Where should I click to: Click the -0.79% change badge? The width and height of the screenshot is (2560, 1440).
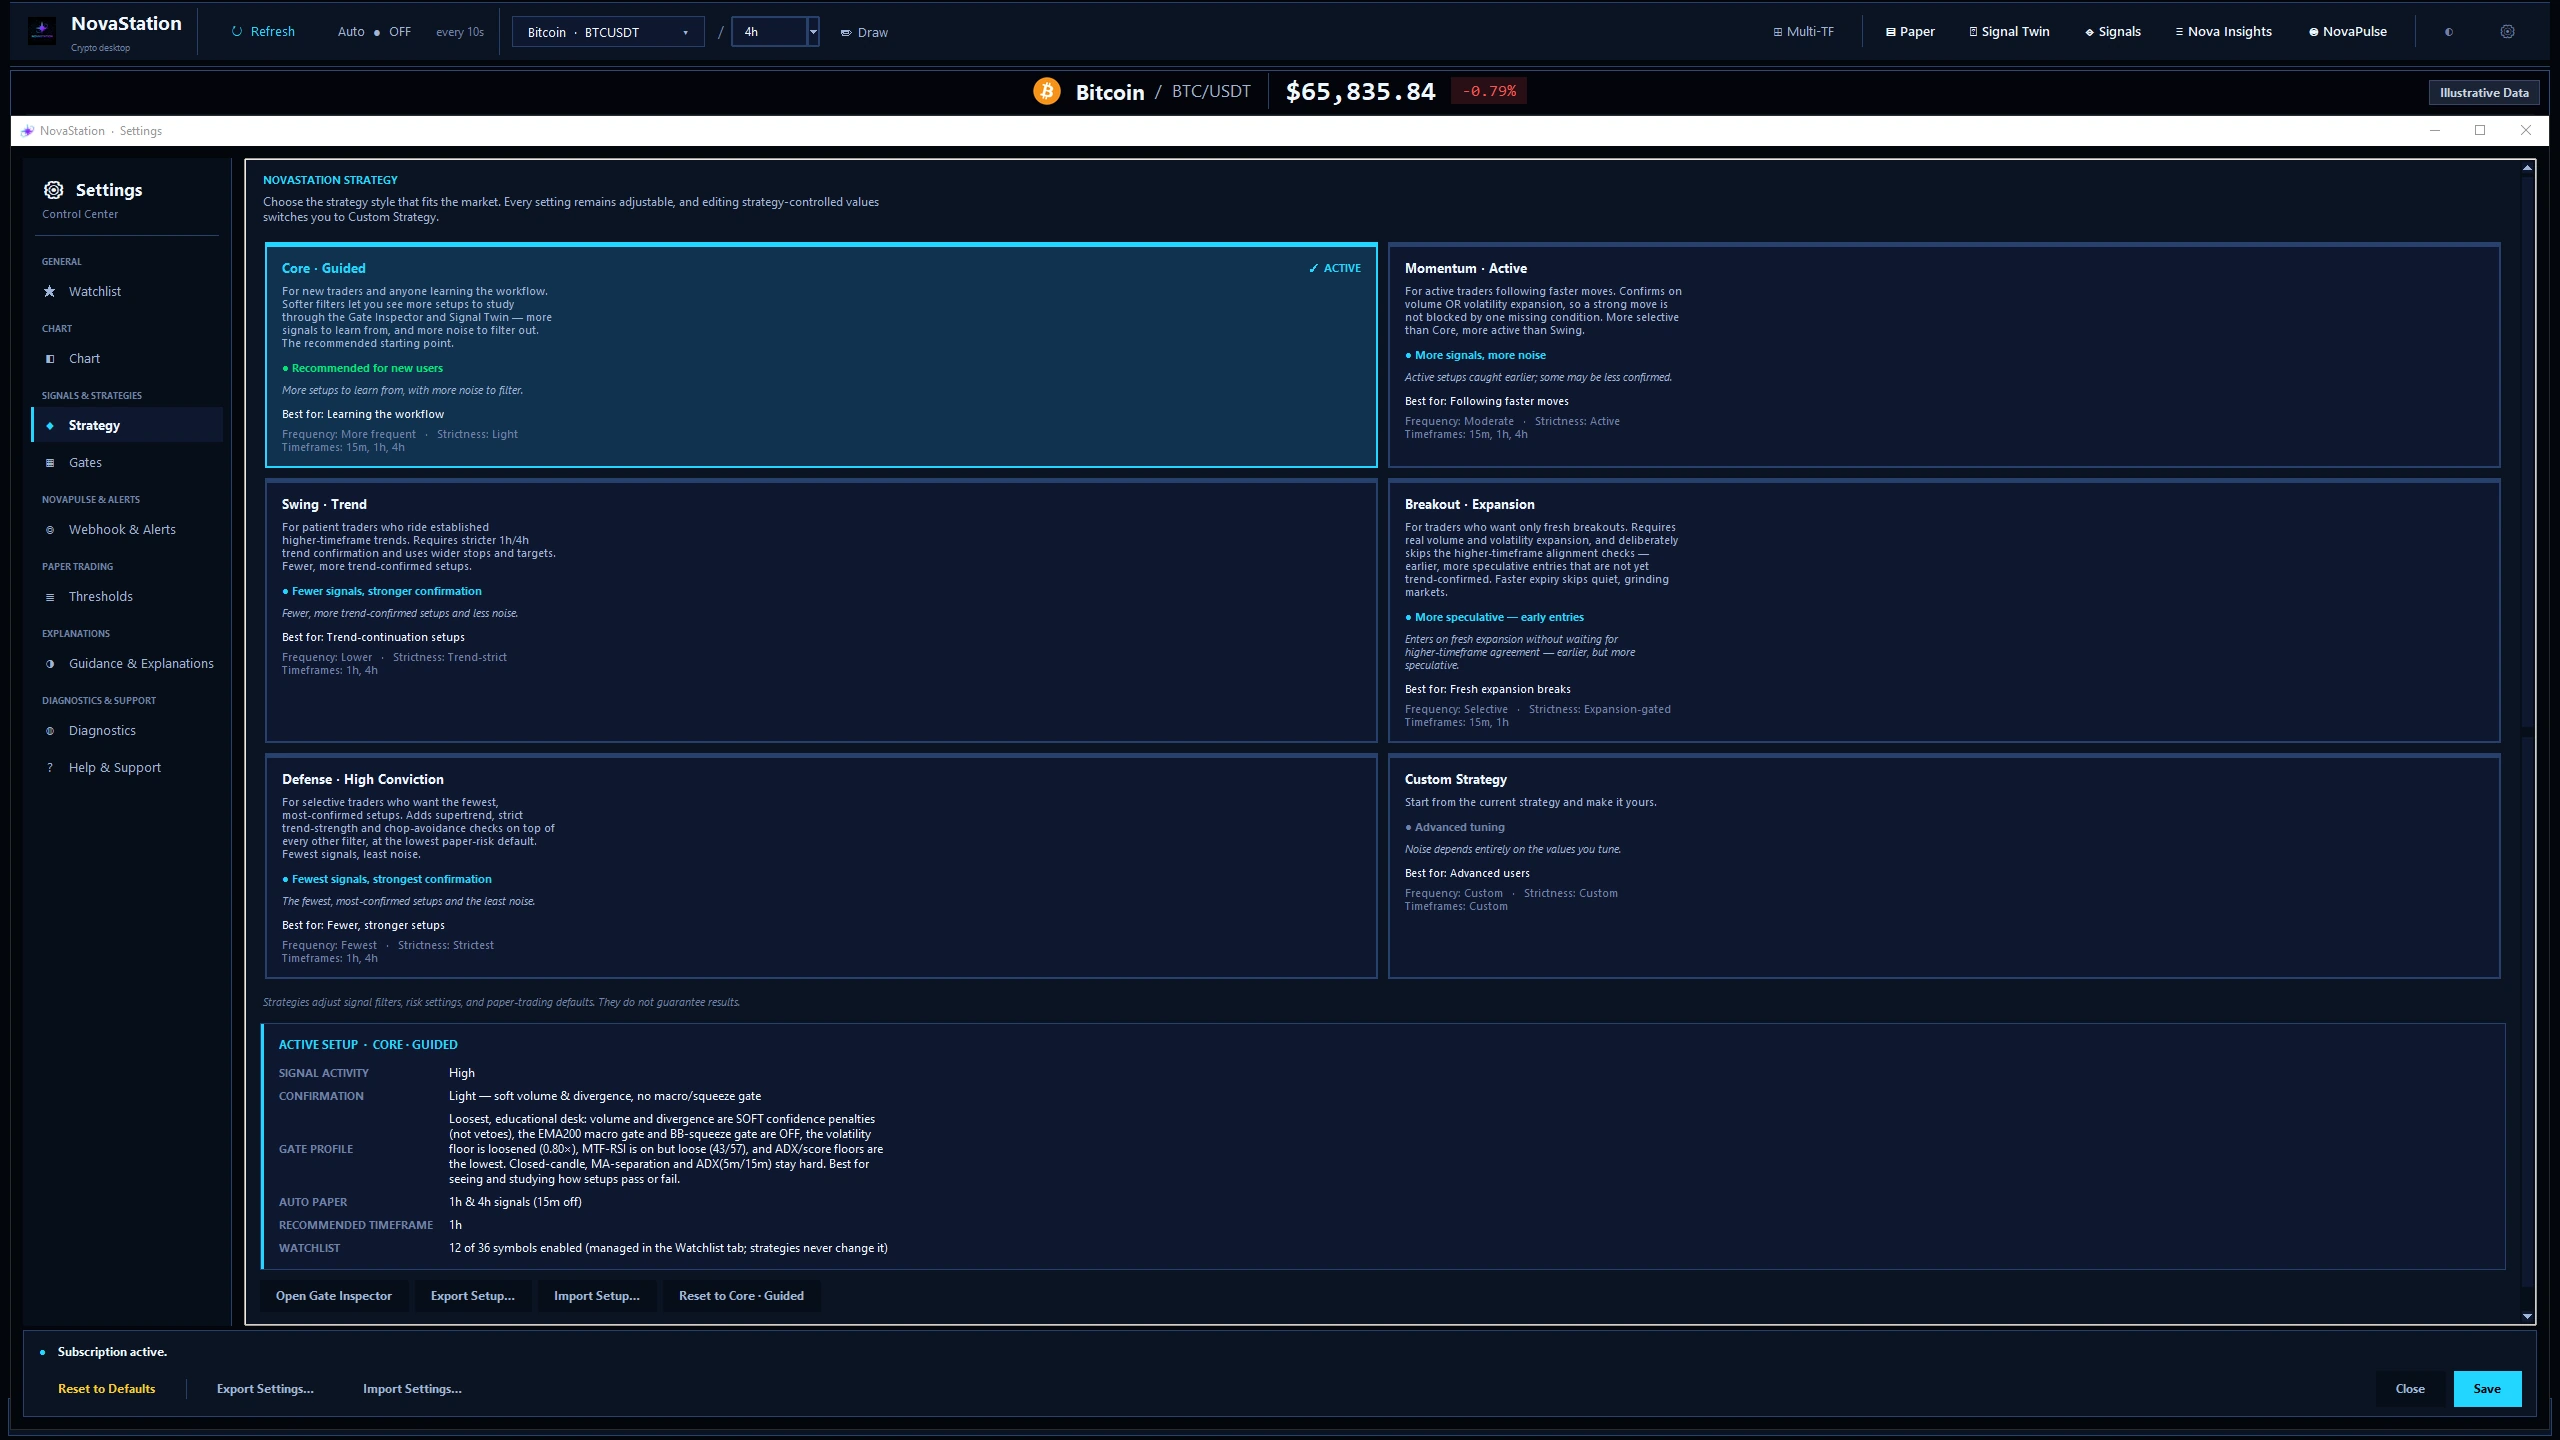(1489, 91)
